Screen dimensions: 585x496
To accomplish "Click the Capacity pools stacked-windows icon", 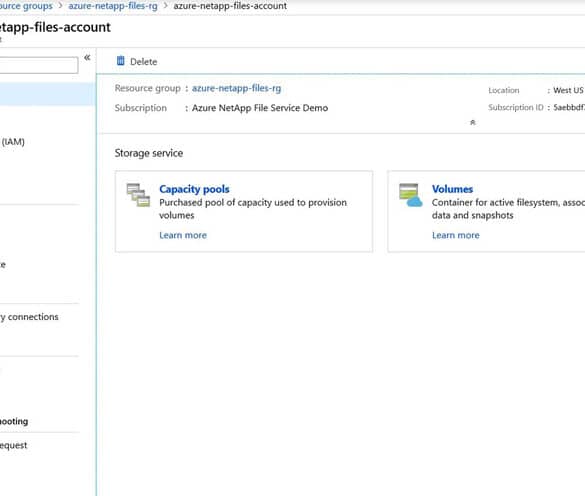I will coord(138,195).
